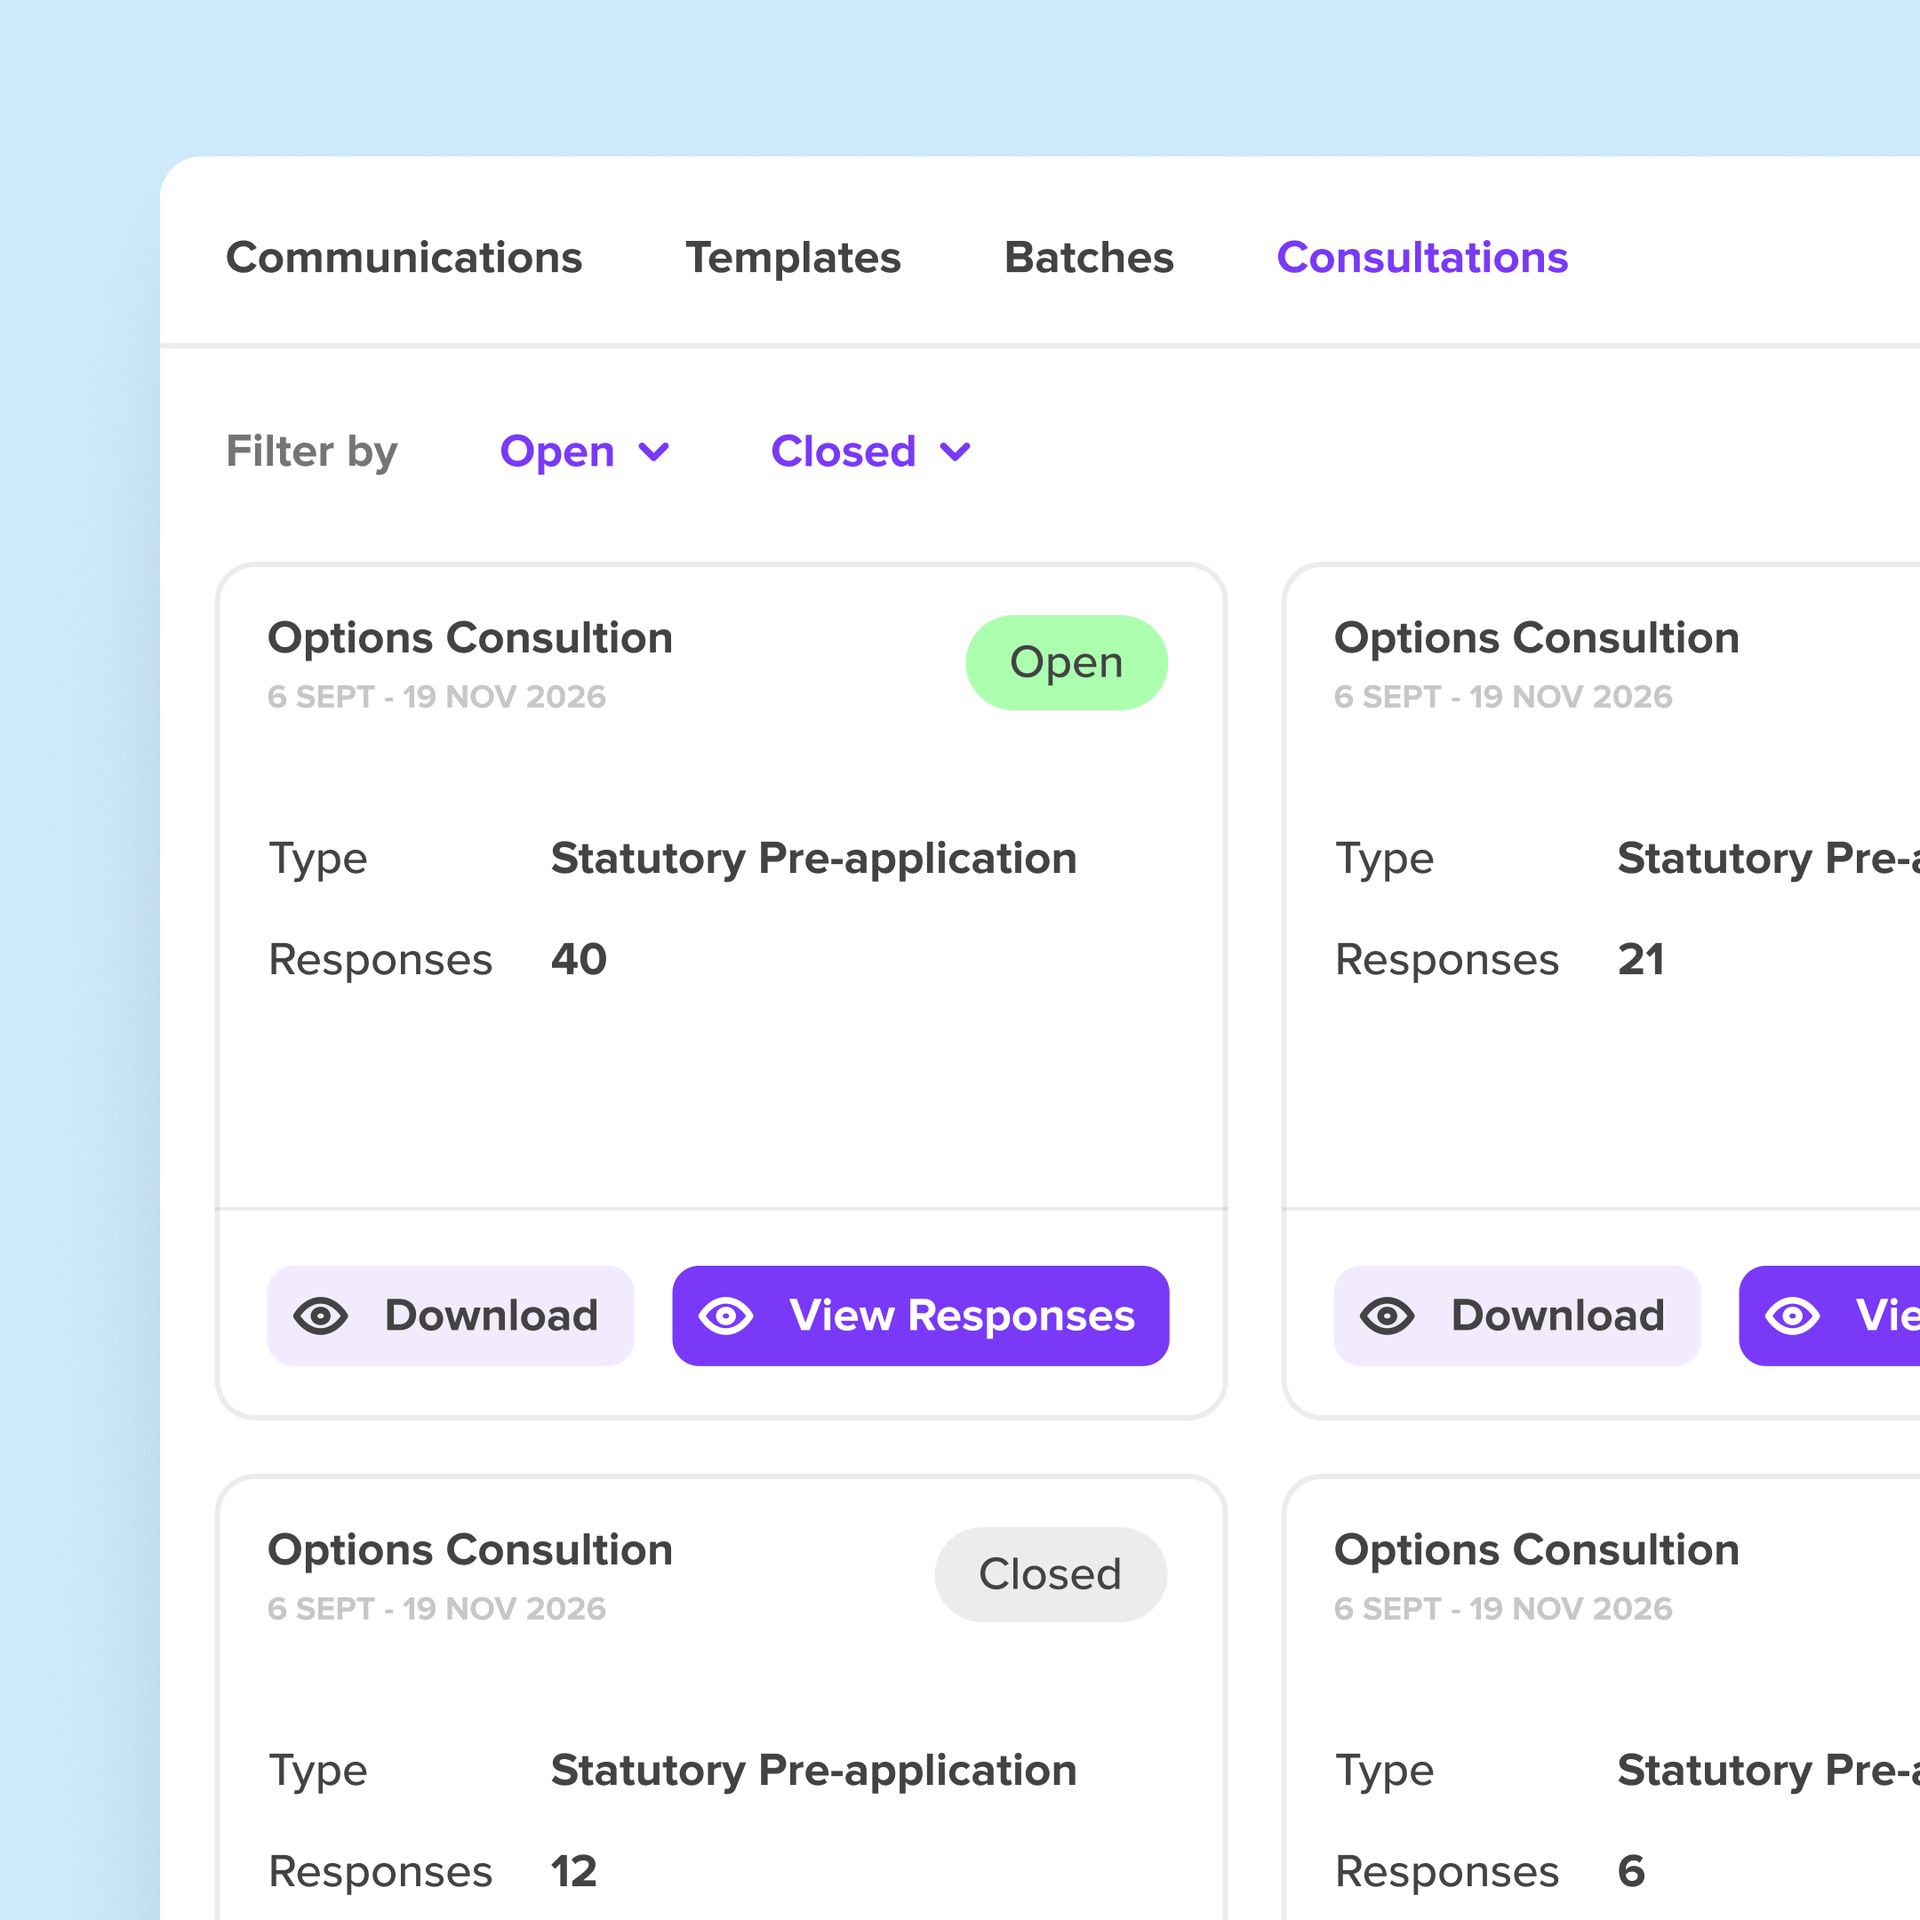Click the Options Consultion title on the 6-responses card
The image size is (1920, 1920).
[1537, 1550]
